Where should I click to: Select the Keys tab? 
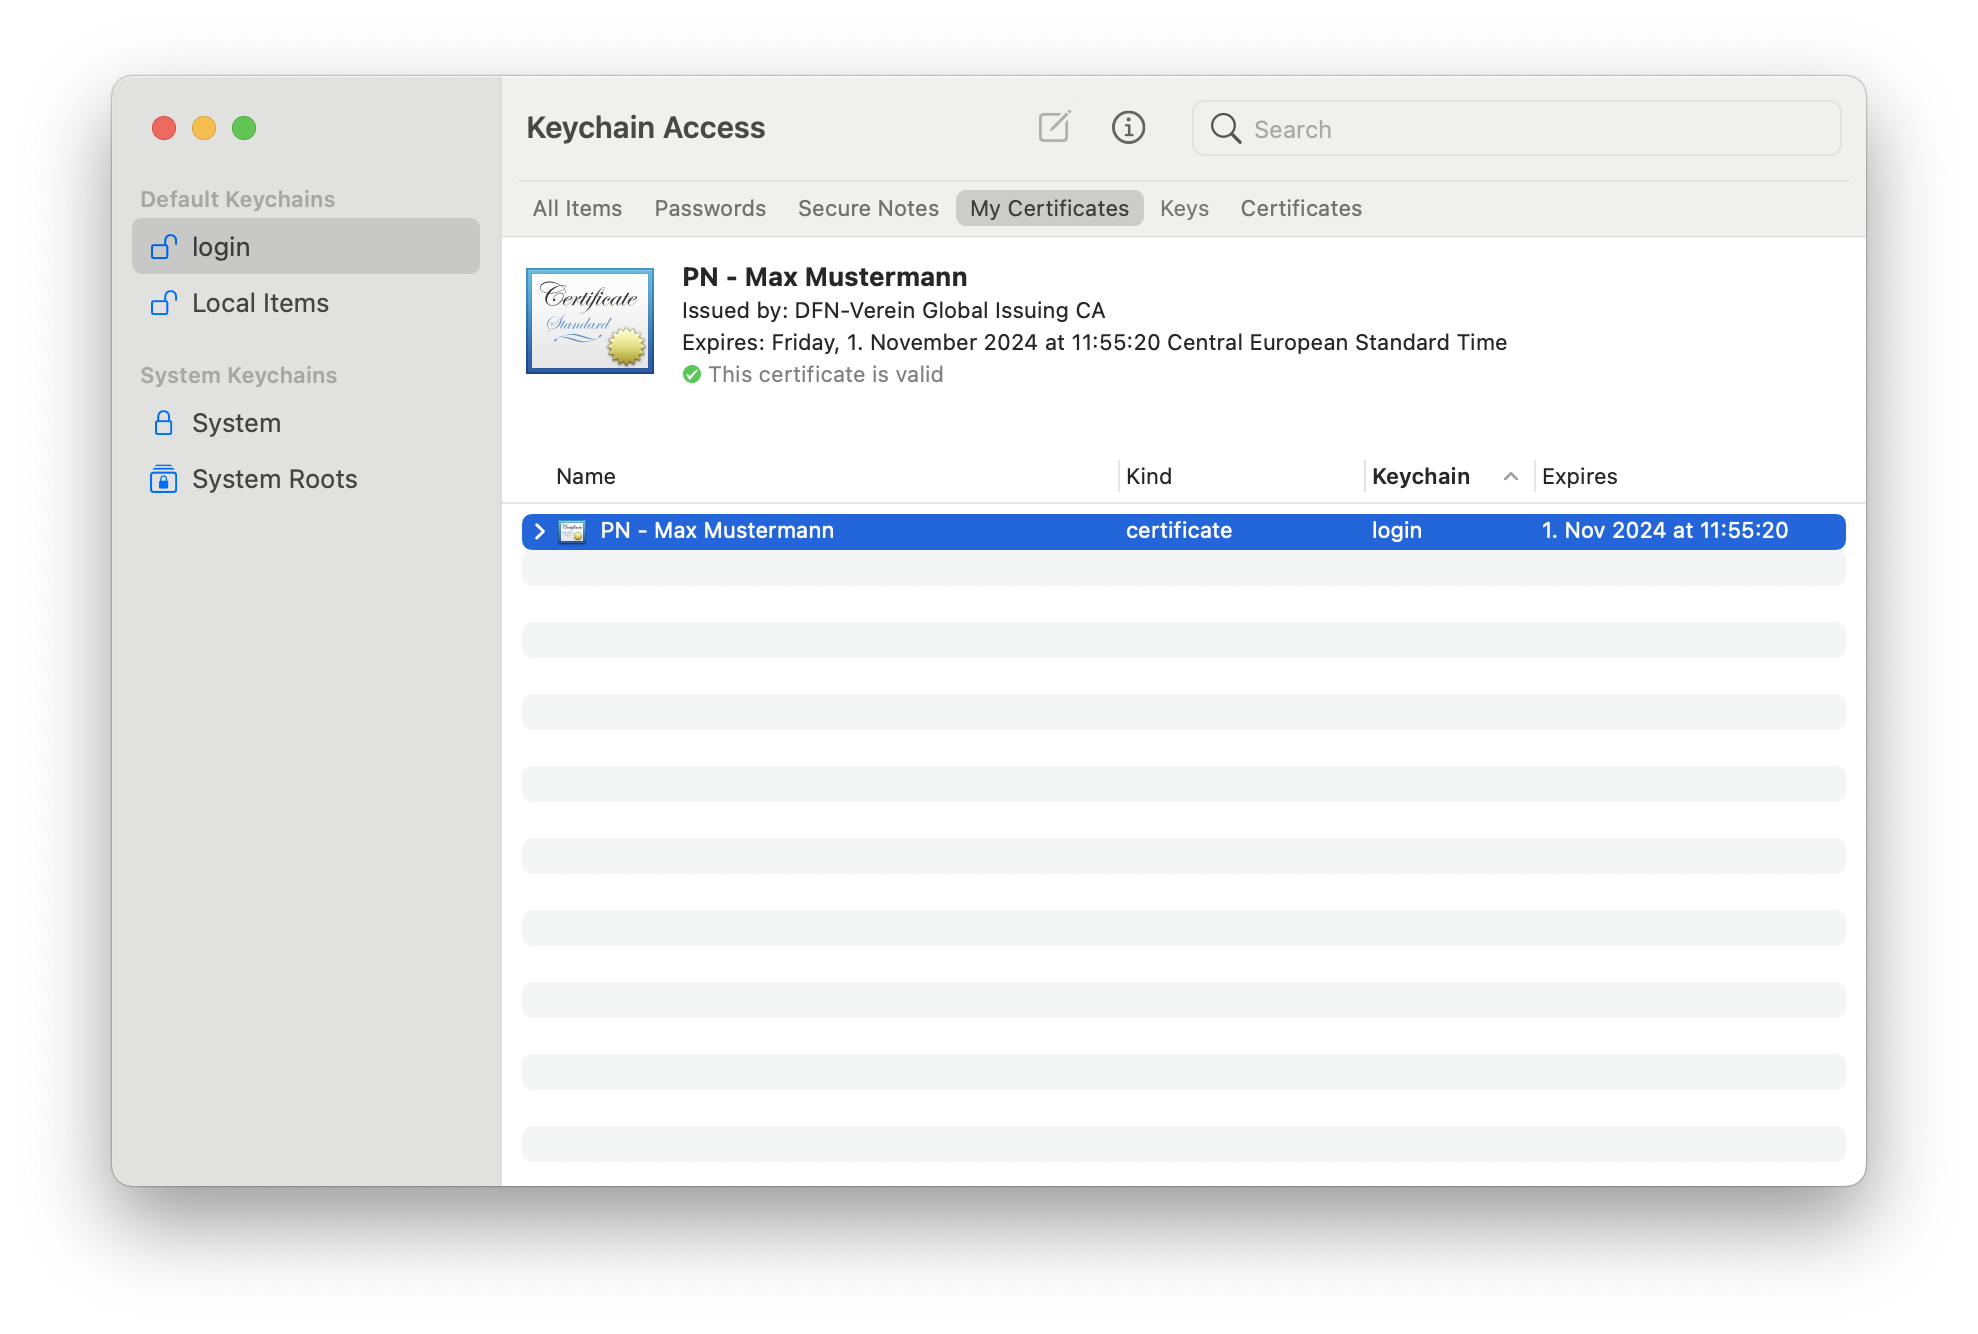click(1184, 208)
